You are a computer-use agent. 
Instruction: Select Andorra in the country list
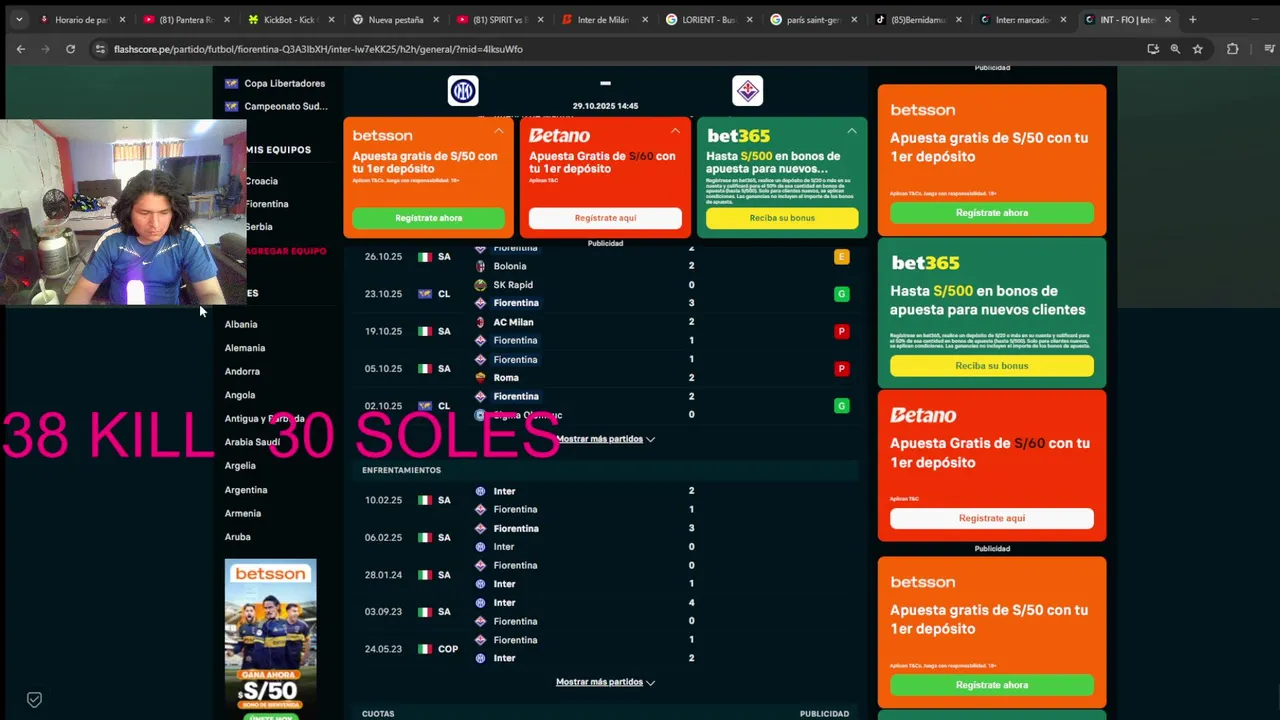tap(242, 371)
